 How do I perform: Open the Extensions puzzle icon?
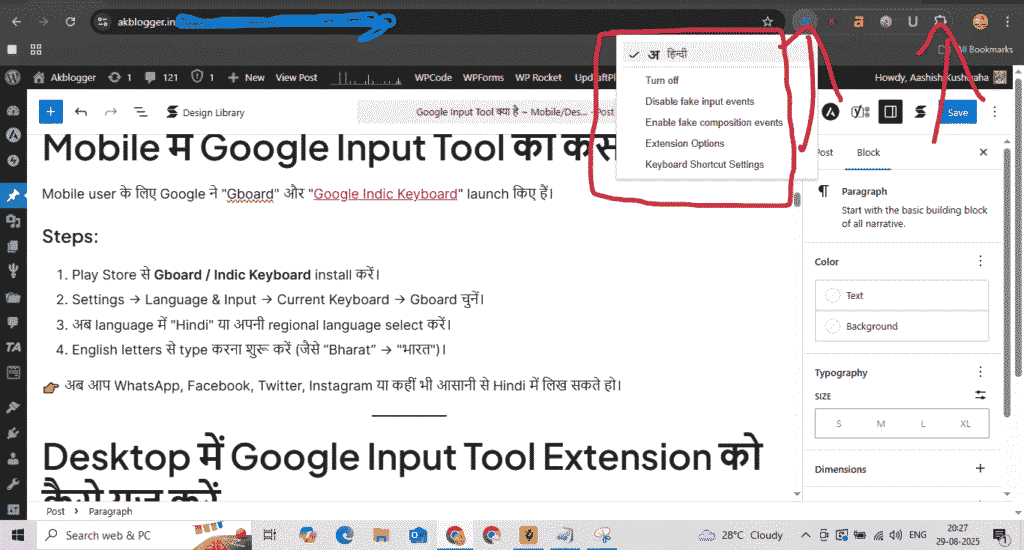[x=940, y=22]
